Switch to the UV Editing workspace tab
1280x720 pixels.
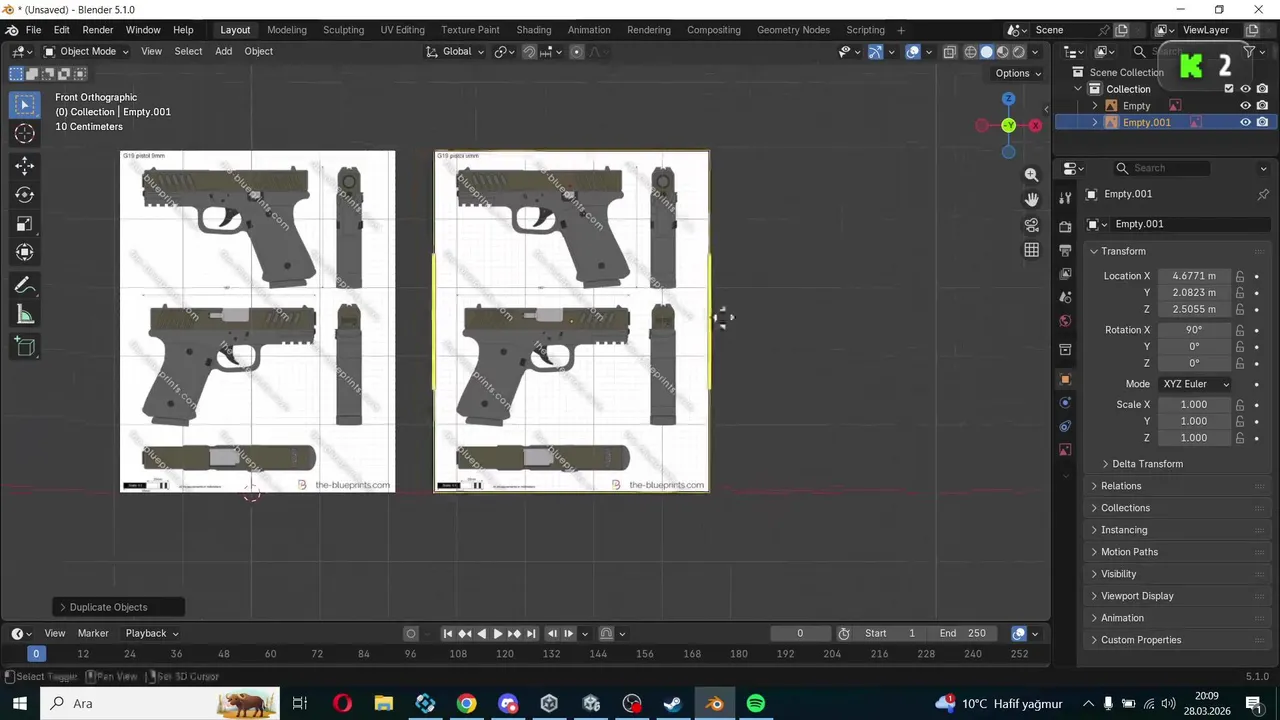(x=402, y=30)
